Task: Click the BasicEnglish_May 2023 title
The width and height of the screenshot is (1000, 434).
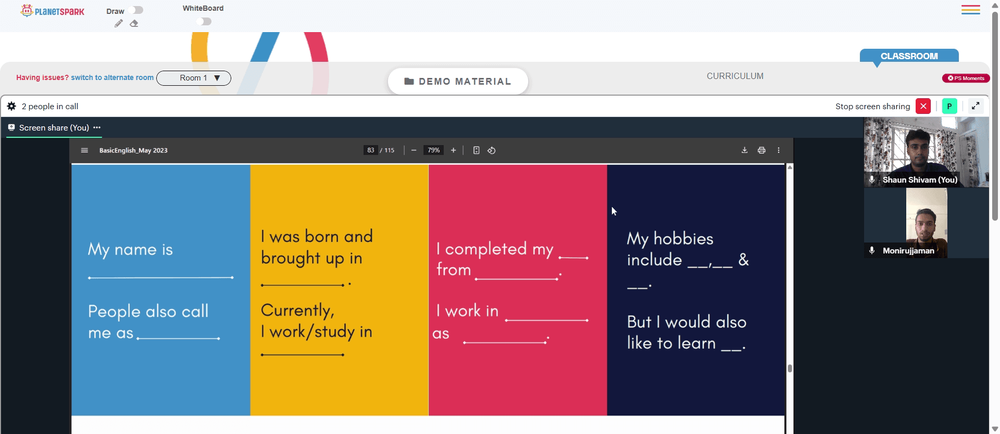Action: tap(133, 150)
